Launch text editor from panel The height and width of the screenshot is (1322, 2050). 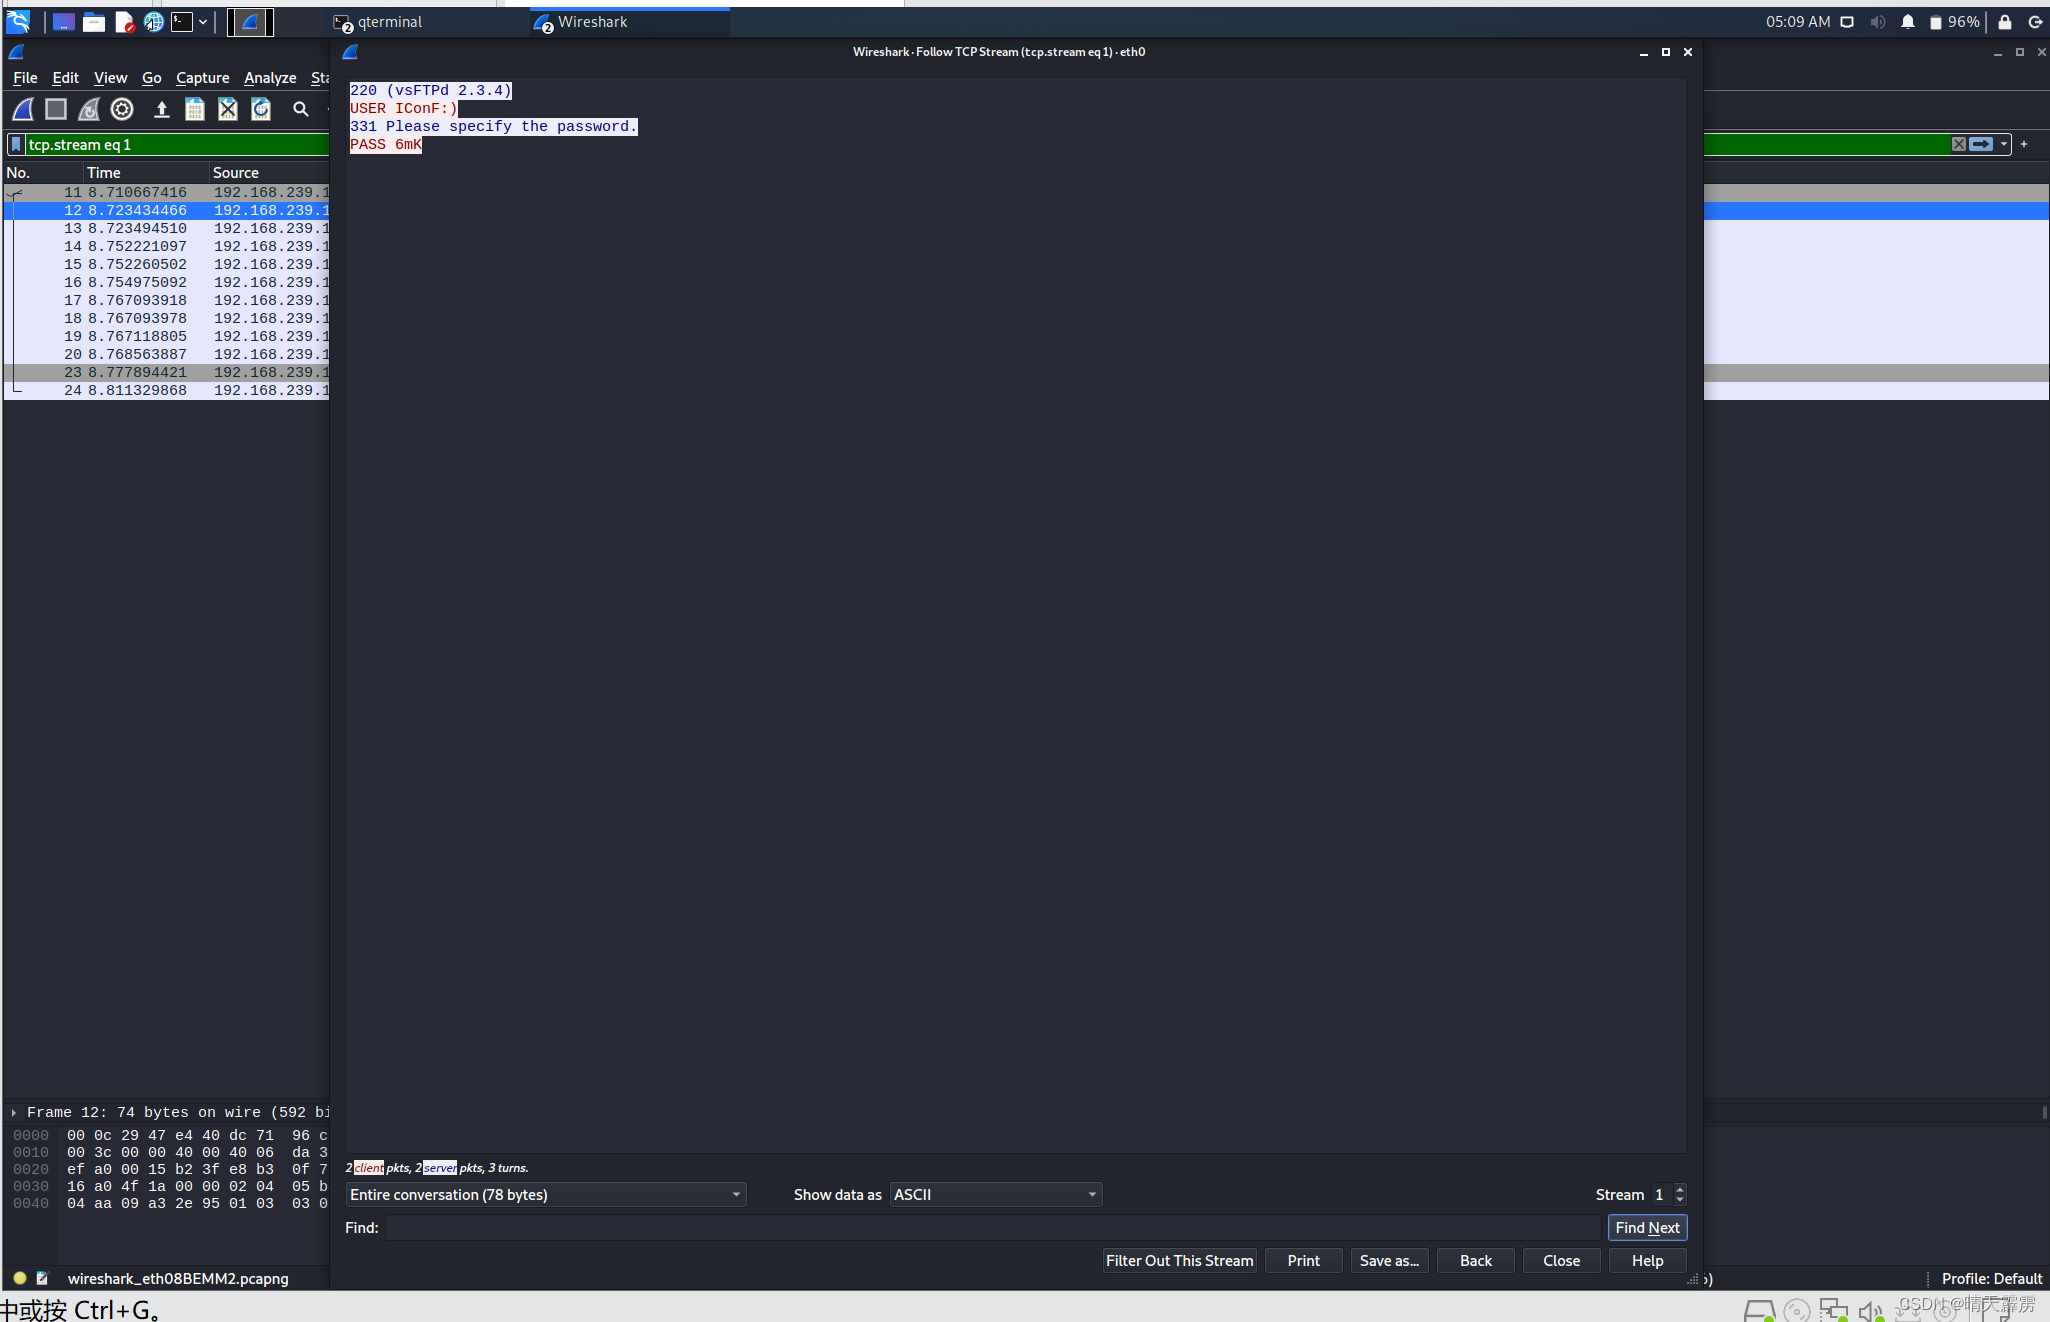(124, 21)
